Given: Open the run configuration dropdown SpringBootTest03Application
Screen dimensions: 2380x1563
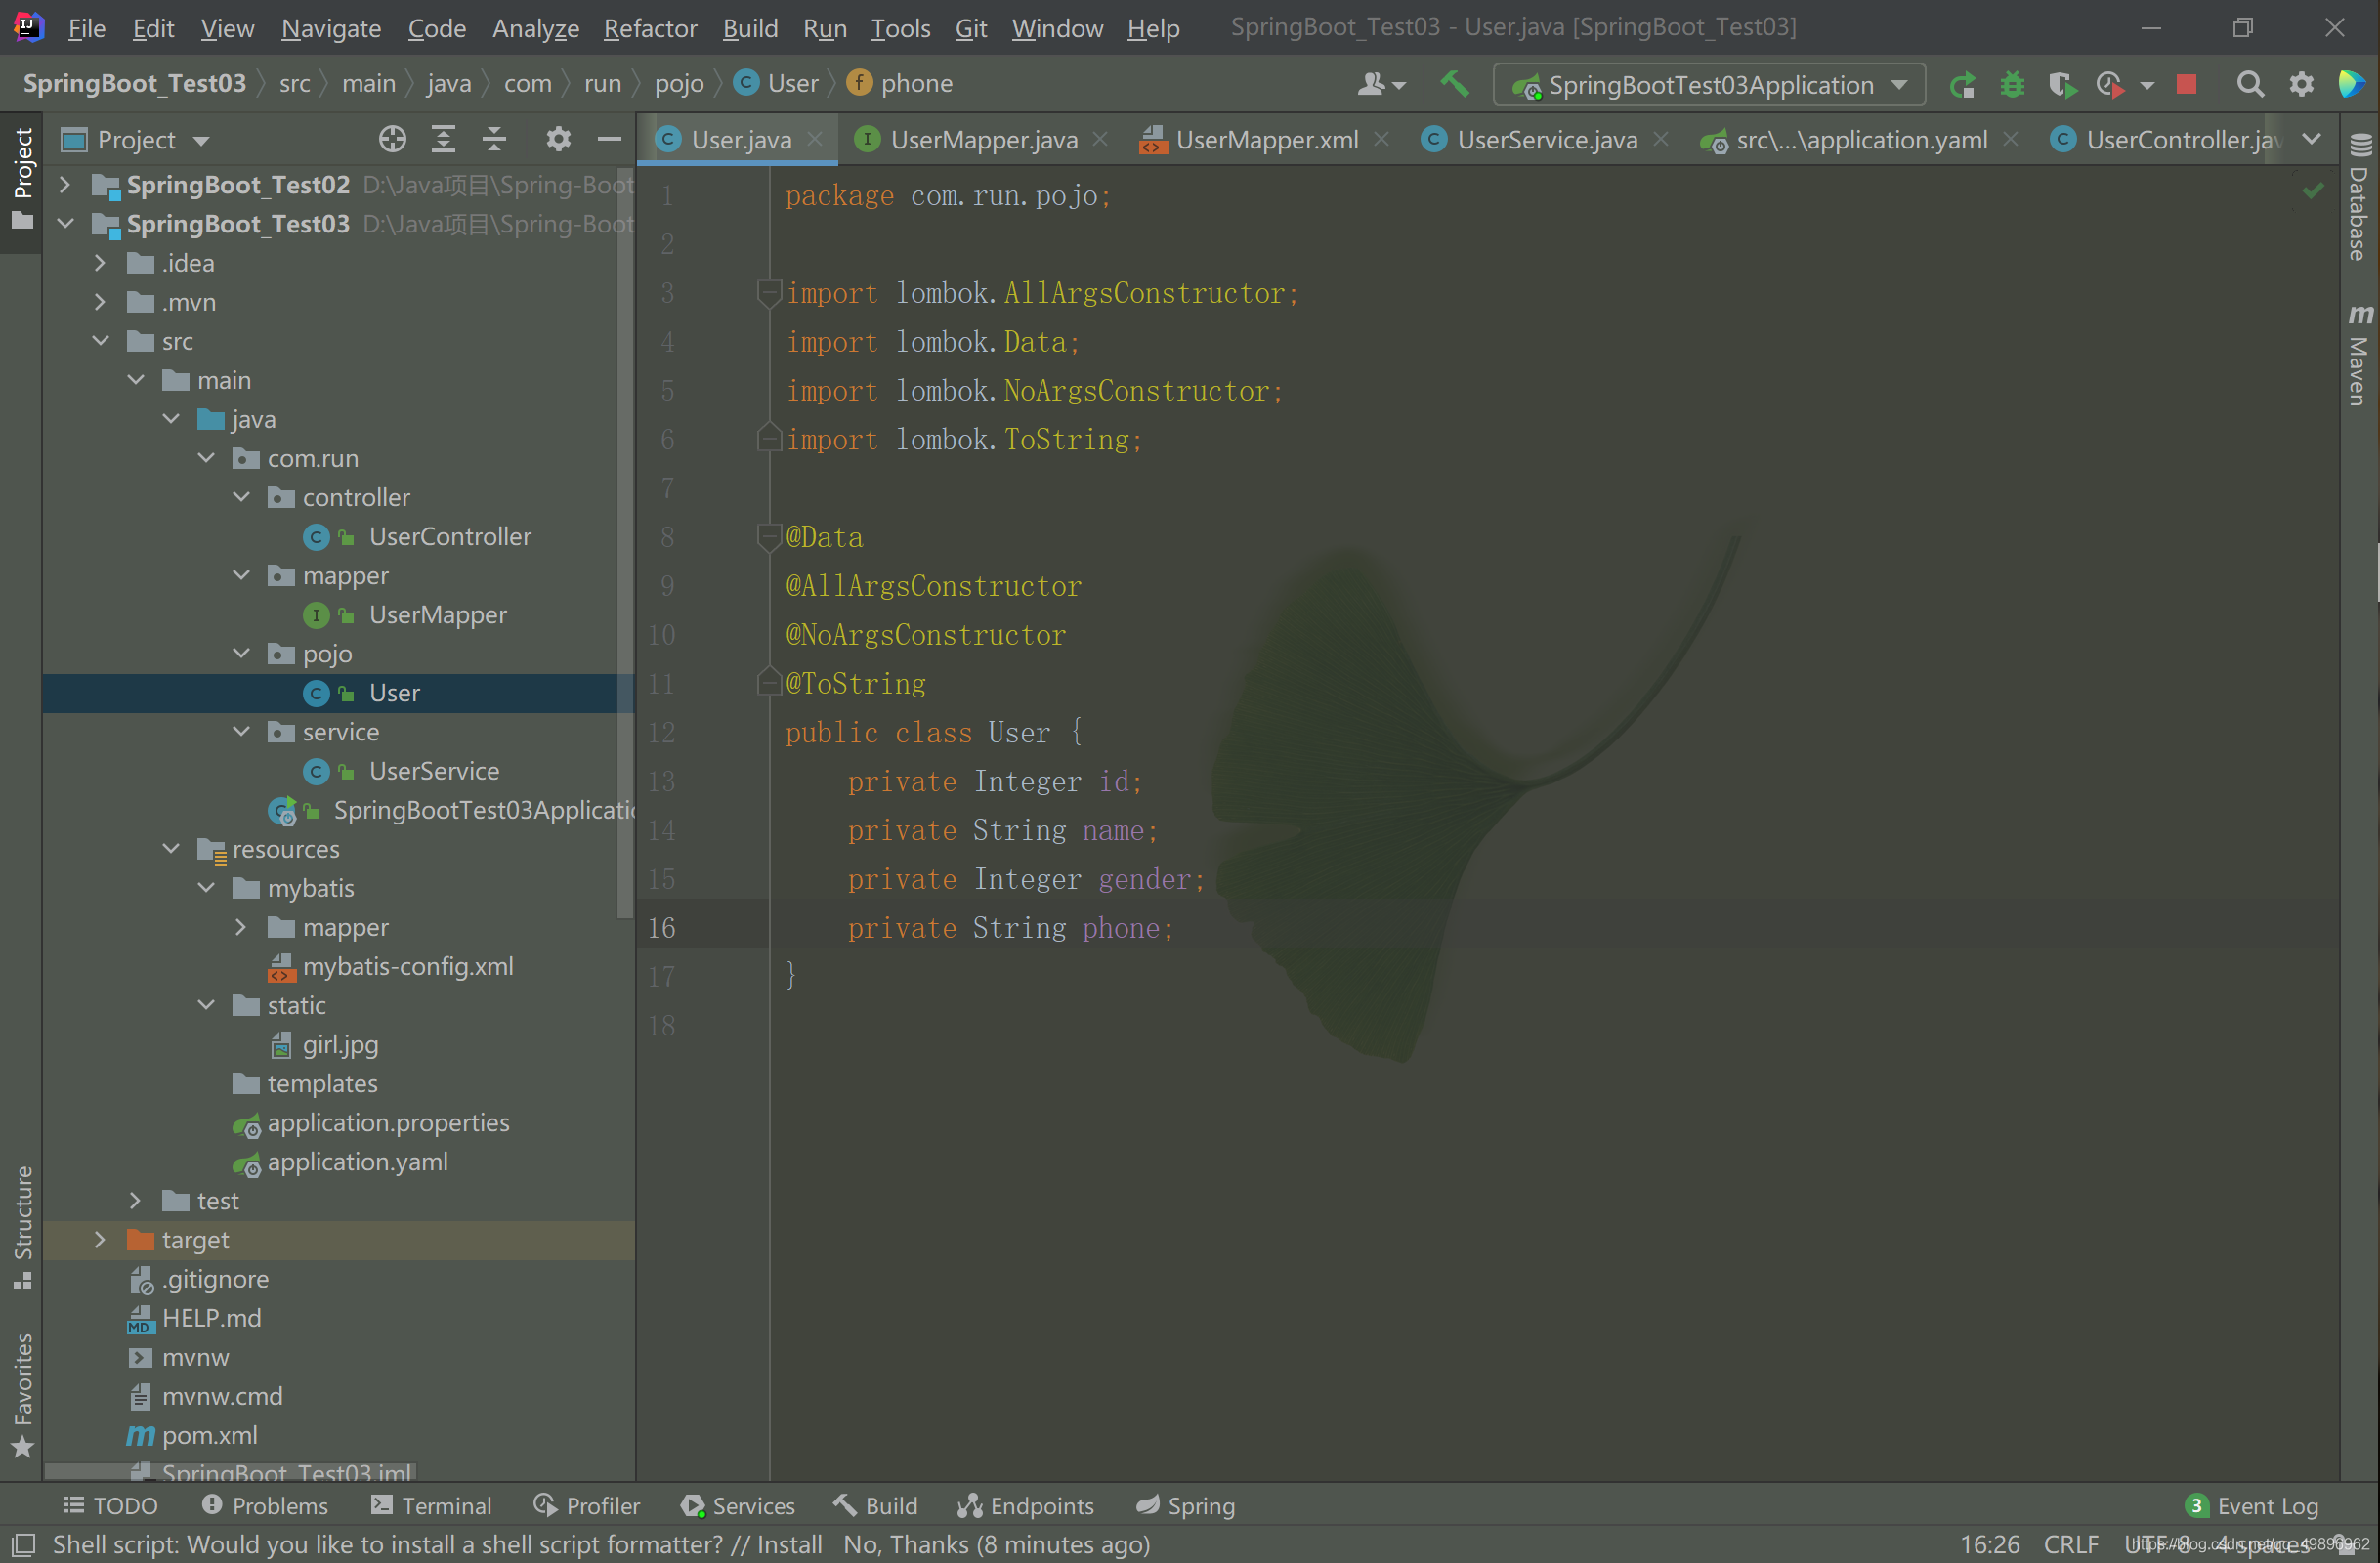Looking at the screenshot, I should [x=1709, y=85].
